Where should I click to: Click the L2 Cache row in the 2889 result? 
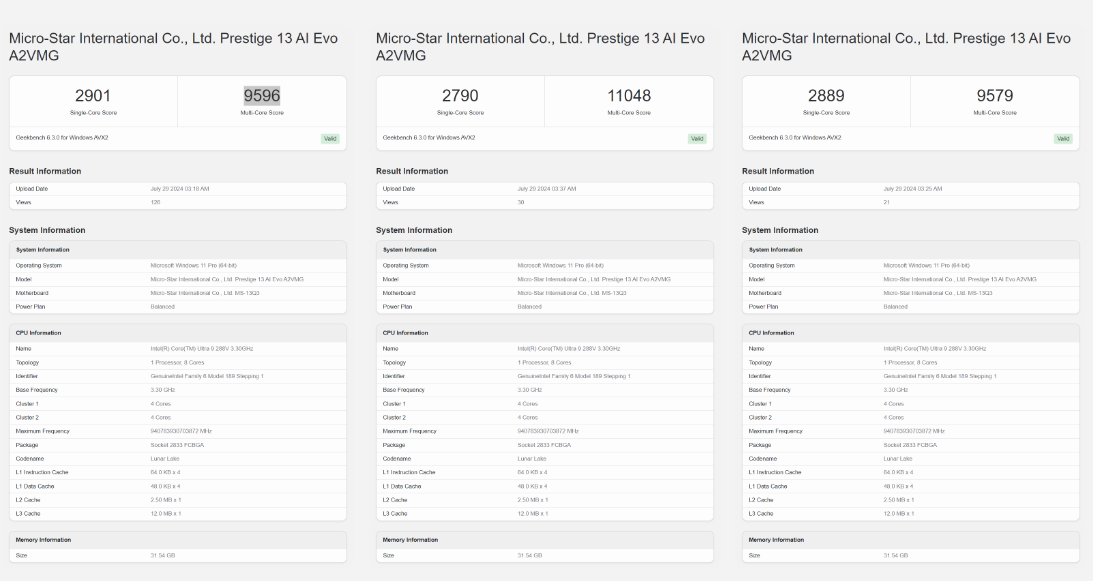[x=910, y=500]
